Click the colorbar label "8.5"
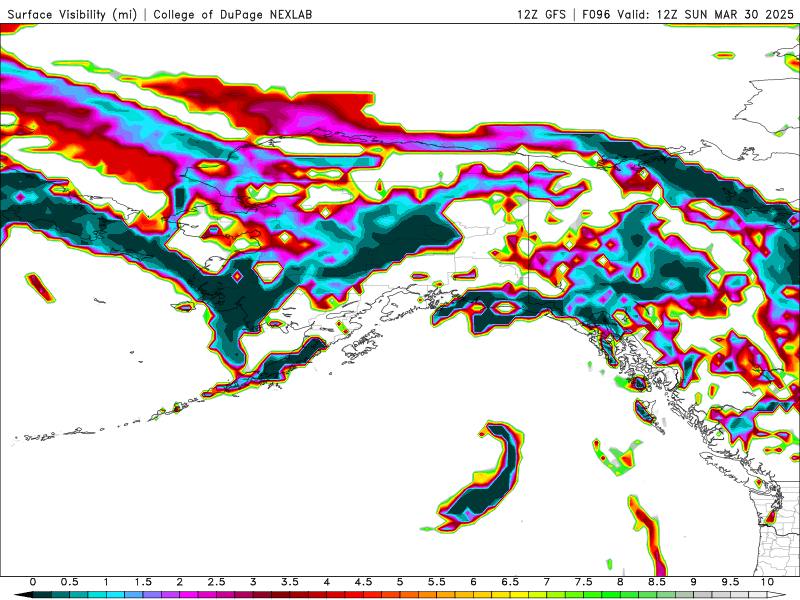The image size is (800, 600). coord(657,582)
